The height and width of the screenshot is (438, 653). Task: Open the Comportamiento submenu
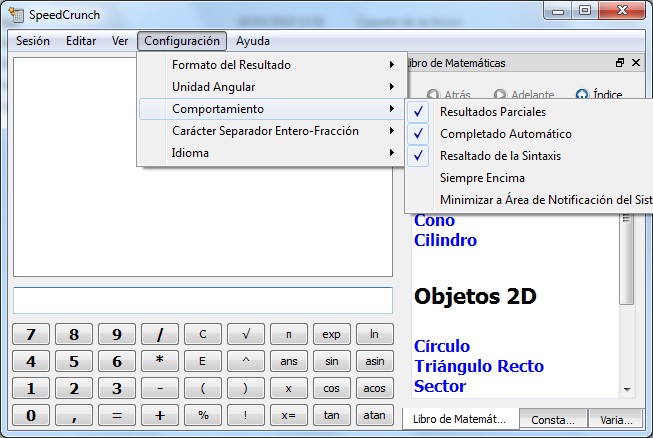272,109
